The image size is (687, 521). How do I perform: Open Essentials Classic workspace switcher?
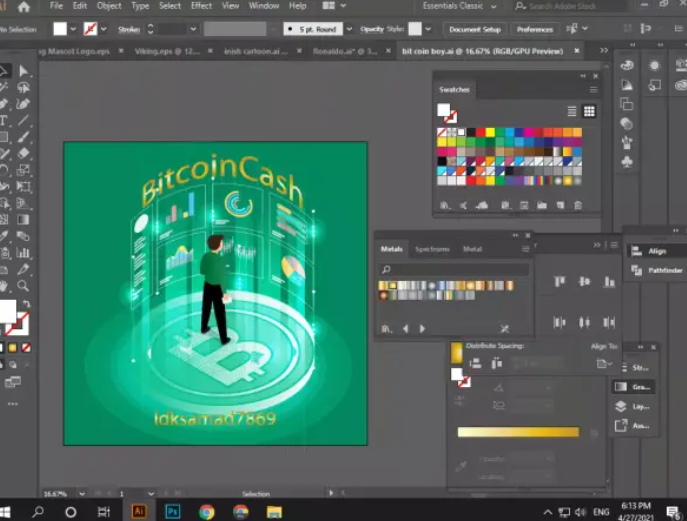460,6
